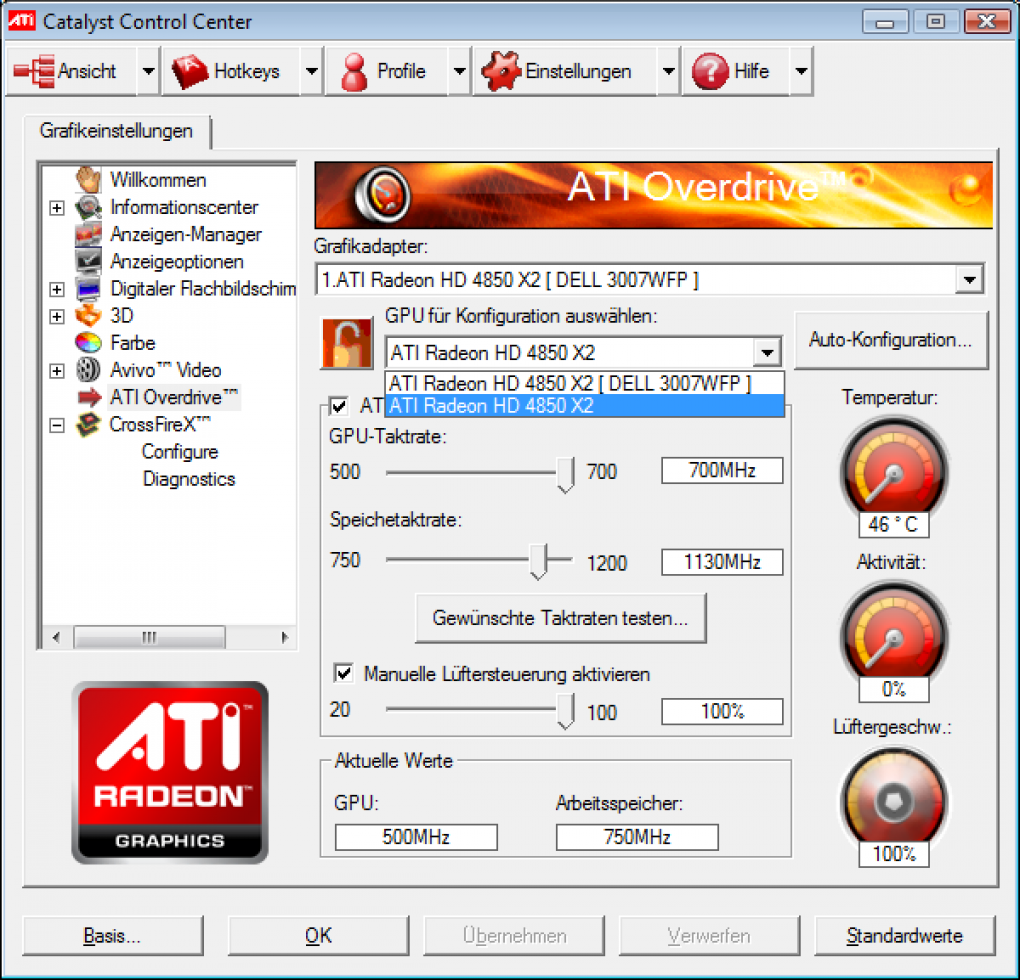Open Diagnostics under CrossFireX
This screenshot has height=980, width=1020.
click(189, 479)
